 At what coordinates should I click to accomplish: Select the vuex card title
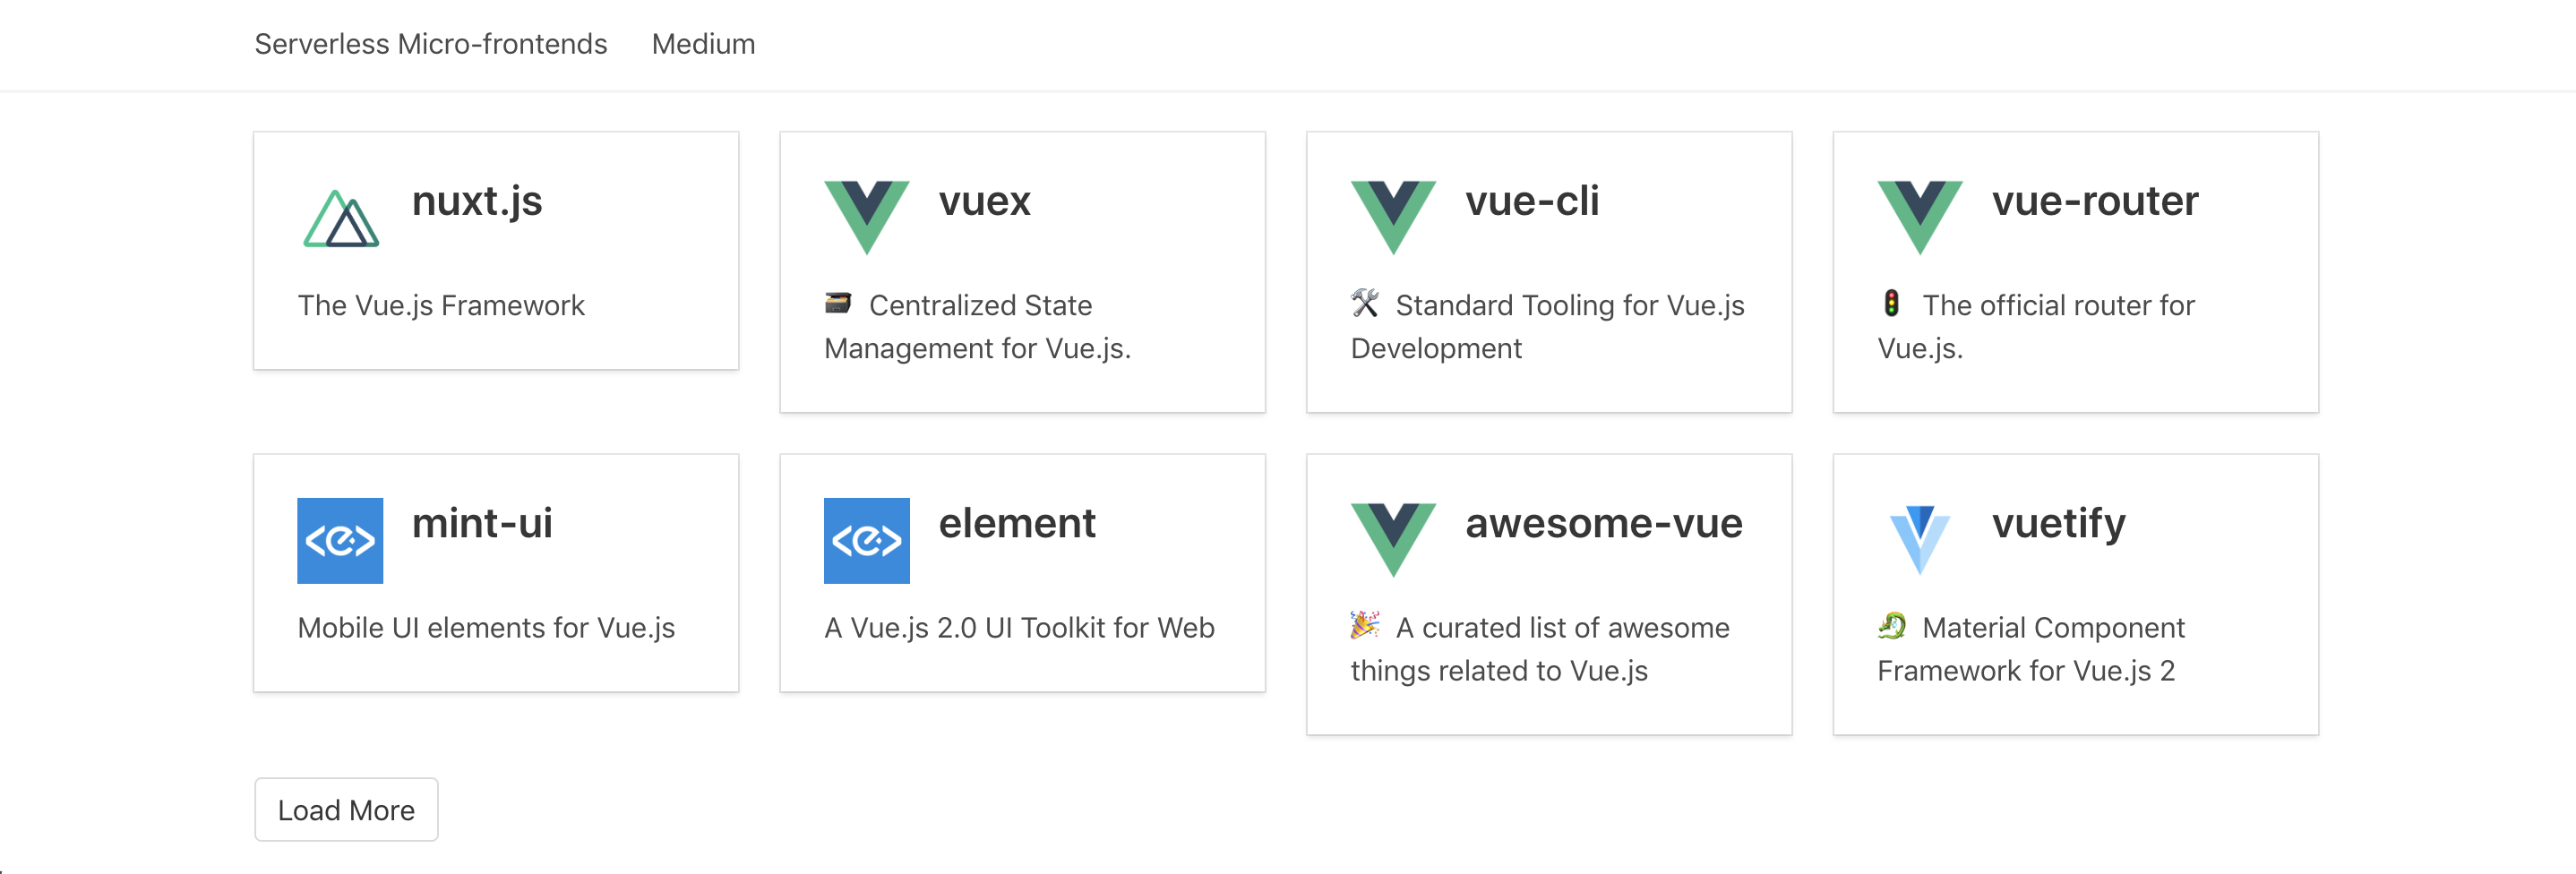(984, 201)
